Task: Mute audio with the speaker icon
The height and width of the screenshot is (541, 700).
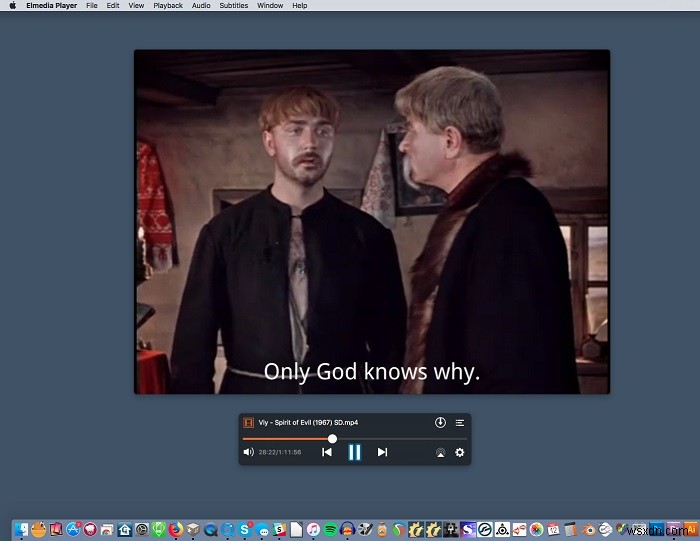Action: (x=248, y=452)
